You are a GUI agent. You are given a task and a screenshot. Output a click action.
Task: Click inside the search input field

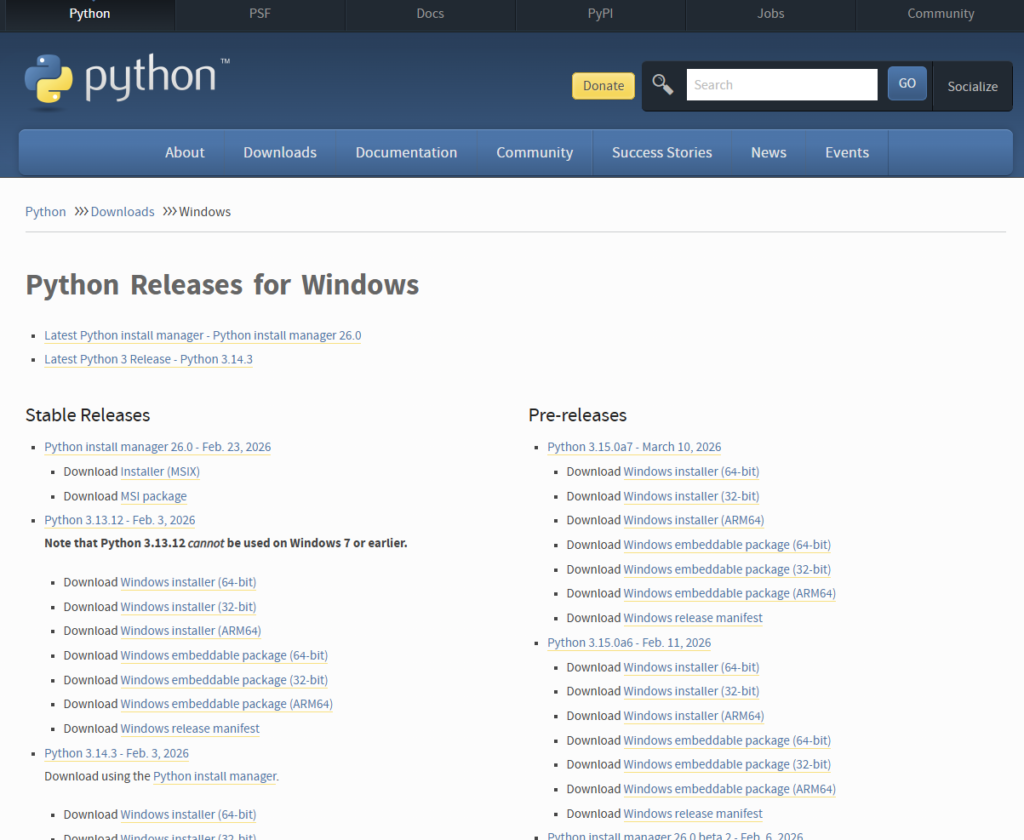781,84
